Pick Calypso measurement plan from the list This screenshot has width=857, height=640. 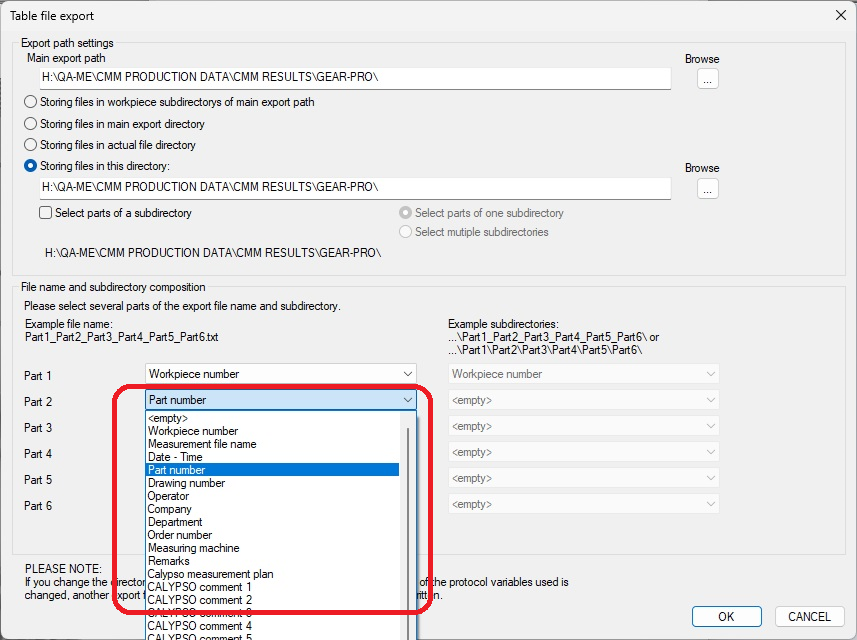pyautogui.click(x=210, y=574)
